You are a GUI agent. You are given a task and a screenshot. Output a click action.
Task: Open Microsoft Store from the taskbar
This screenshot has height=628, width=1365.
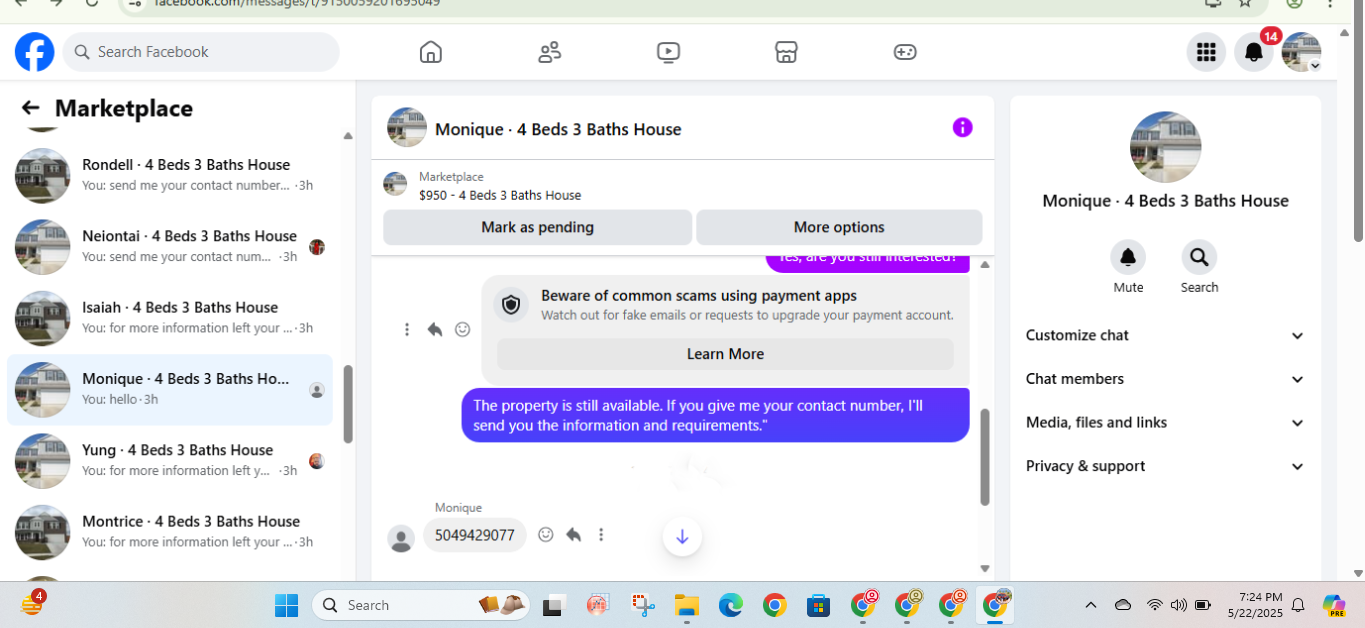(818, 605)
